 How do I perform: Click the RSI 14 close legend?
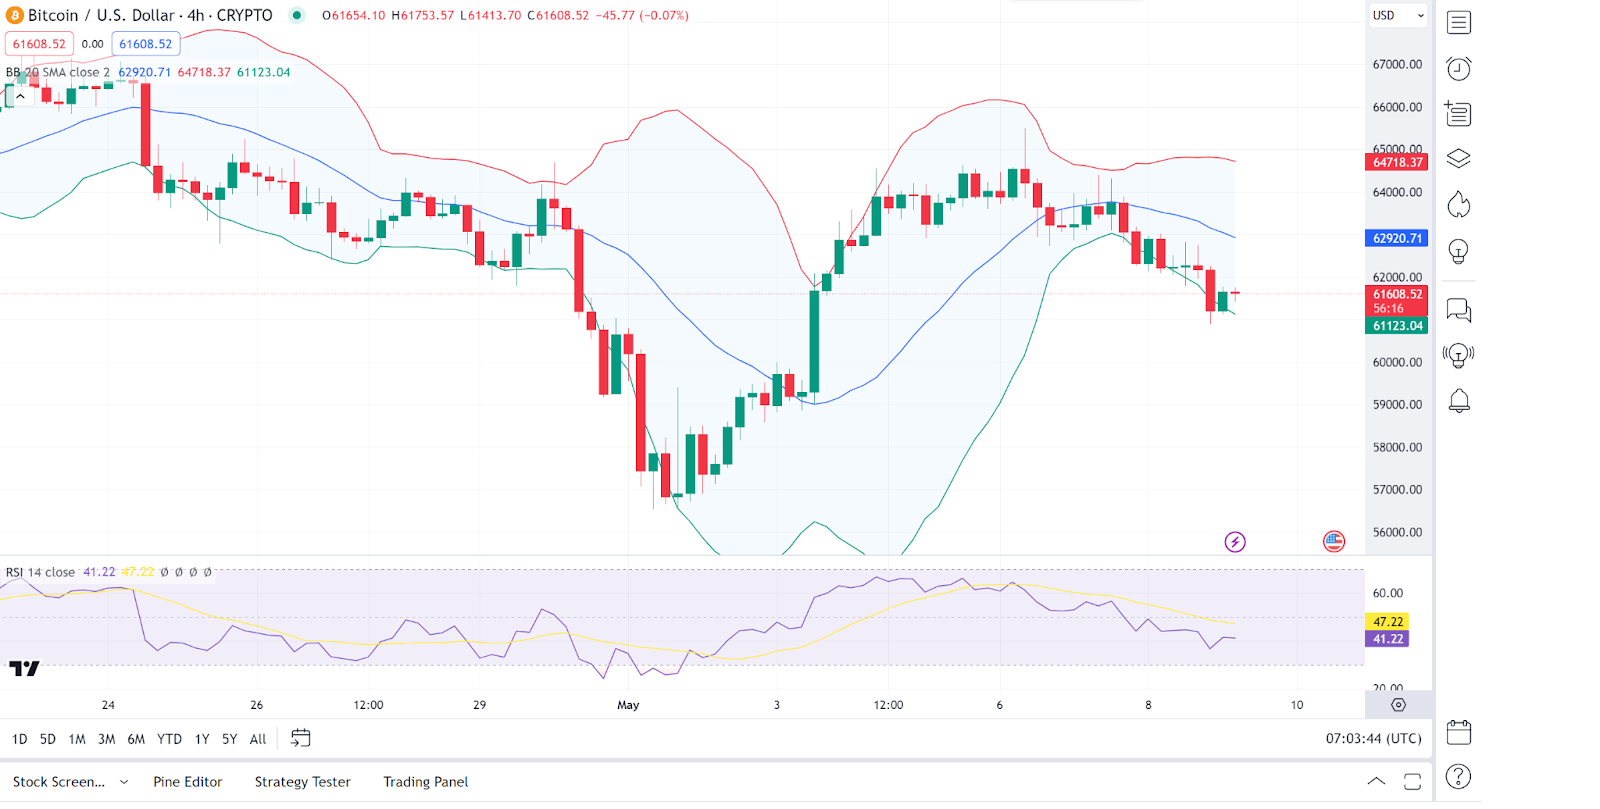40,572
